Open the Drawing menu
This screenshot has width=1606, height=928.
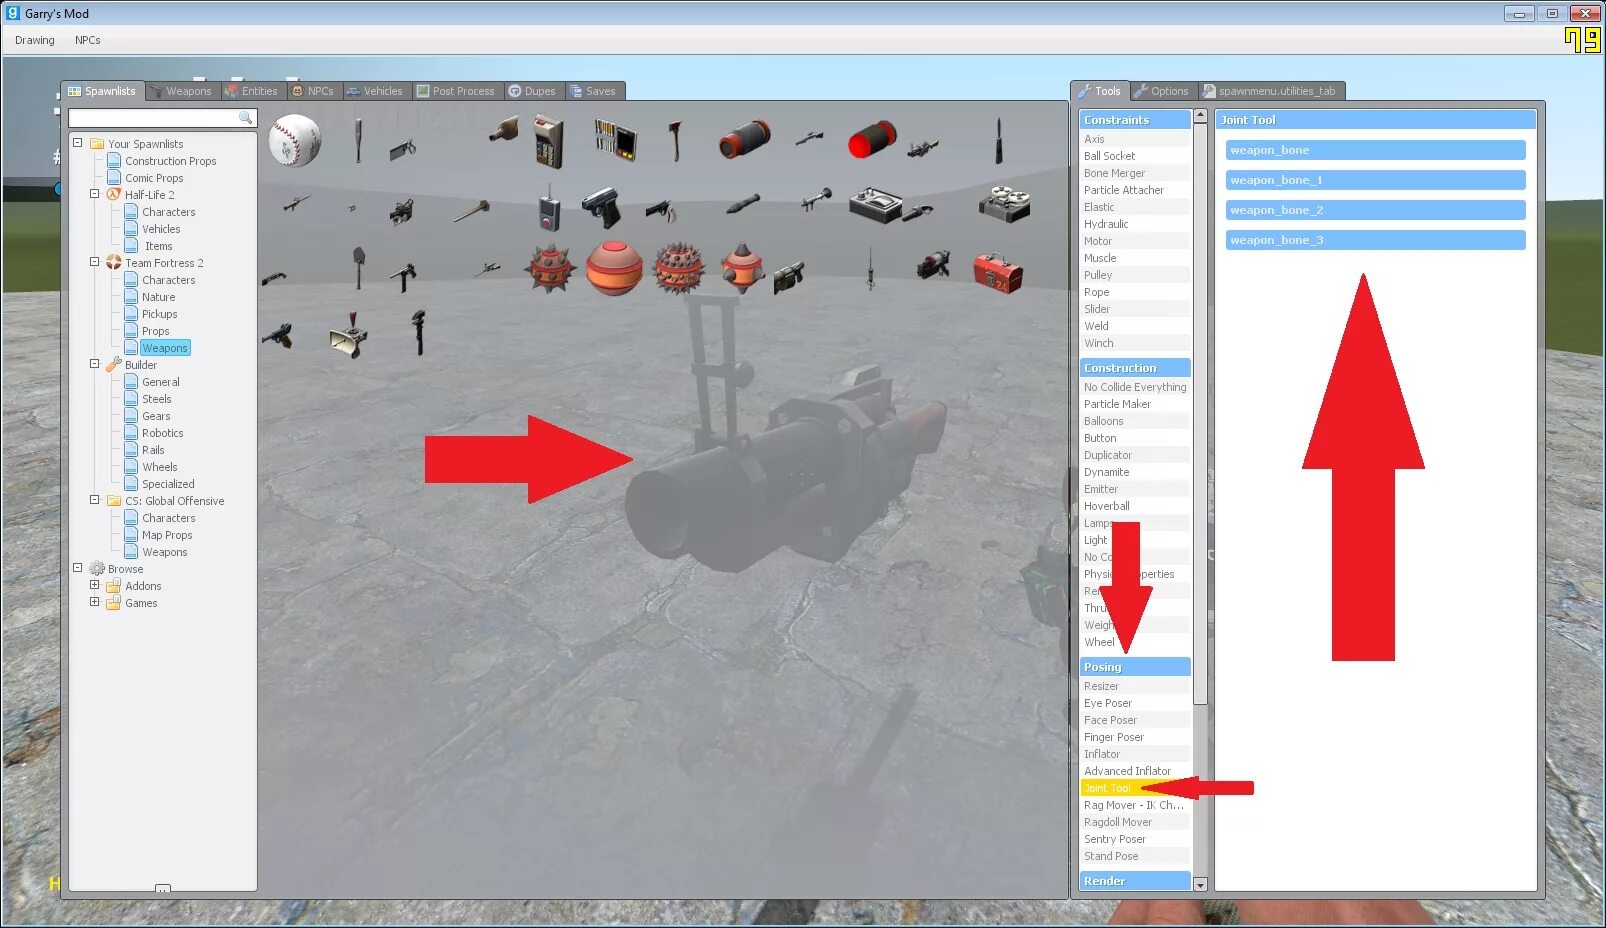(35, 40)
